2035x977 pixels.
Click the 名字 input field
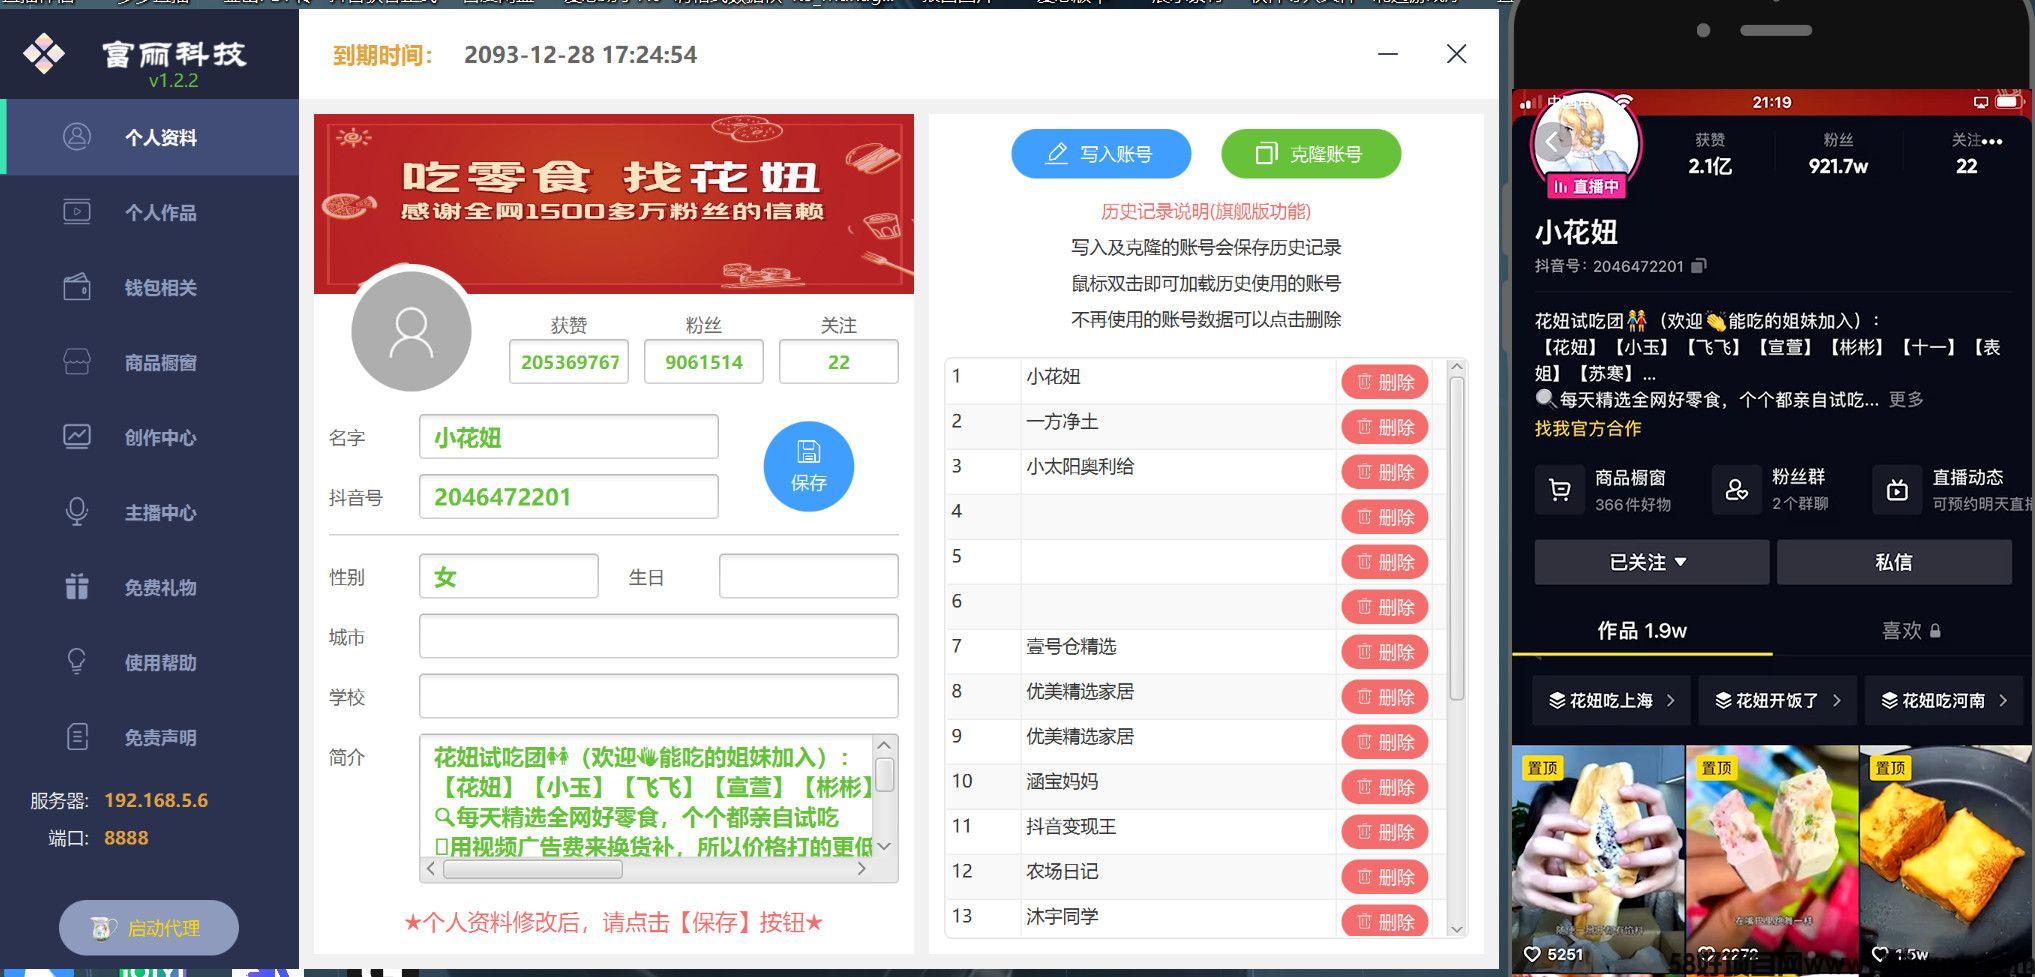point(569,437)
